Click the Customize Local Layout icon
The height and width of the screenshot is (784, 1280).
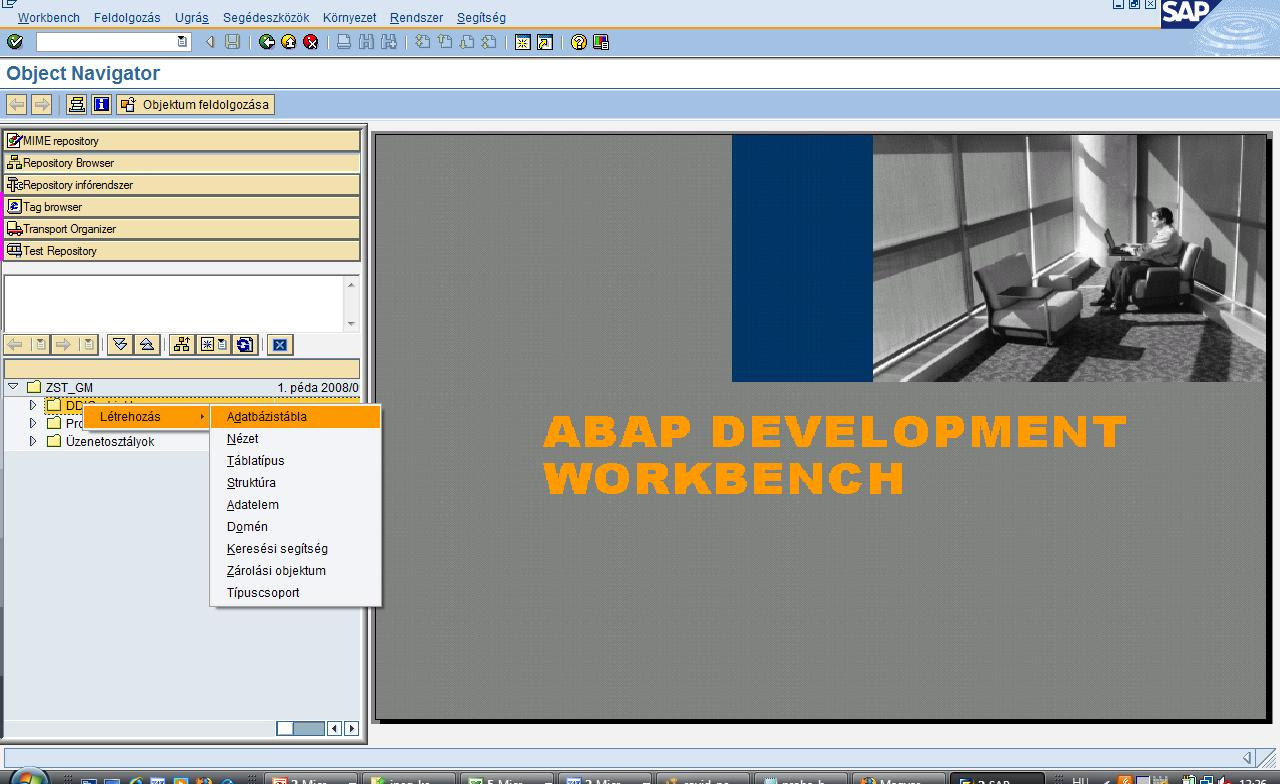click(x=601, y=42)
